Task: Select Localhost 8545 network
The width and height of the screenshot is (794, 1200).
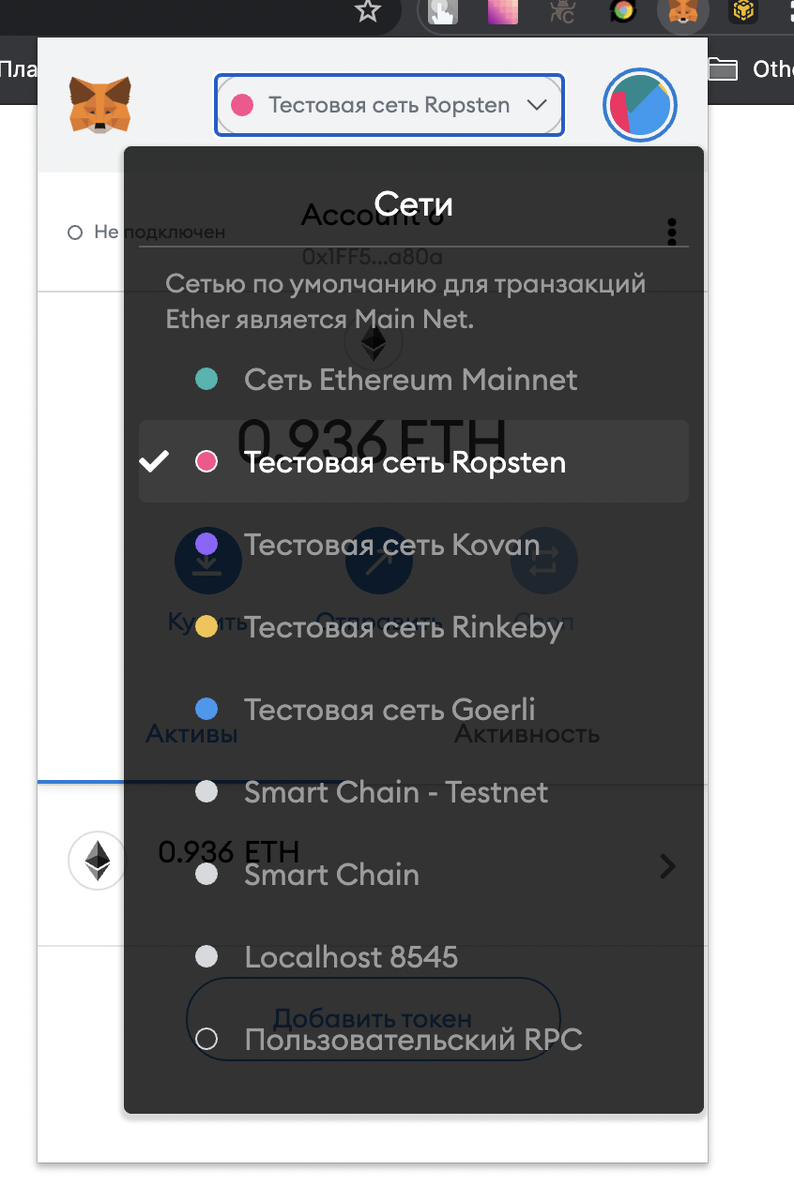Action: [x=413, y=957]
